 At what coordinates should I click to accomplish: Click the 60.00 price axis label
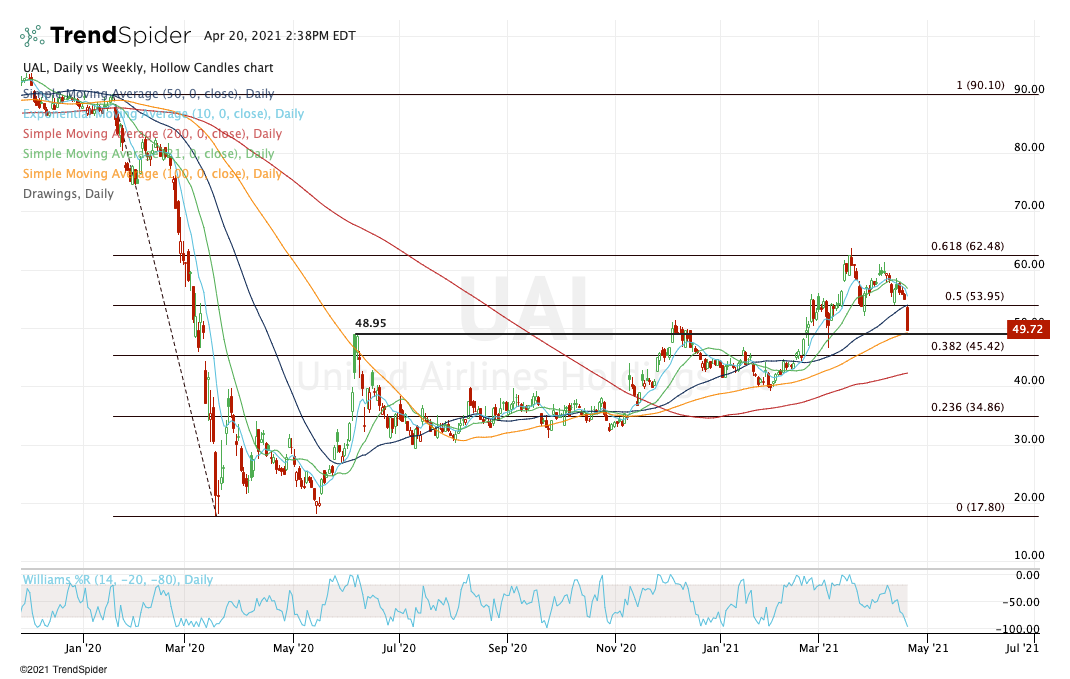click(x=1029, y=264)
